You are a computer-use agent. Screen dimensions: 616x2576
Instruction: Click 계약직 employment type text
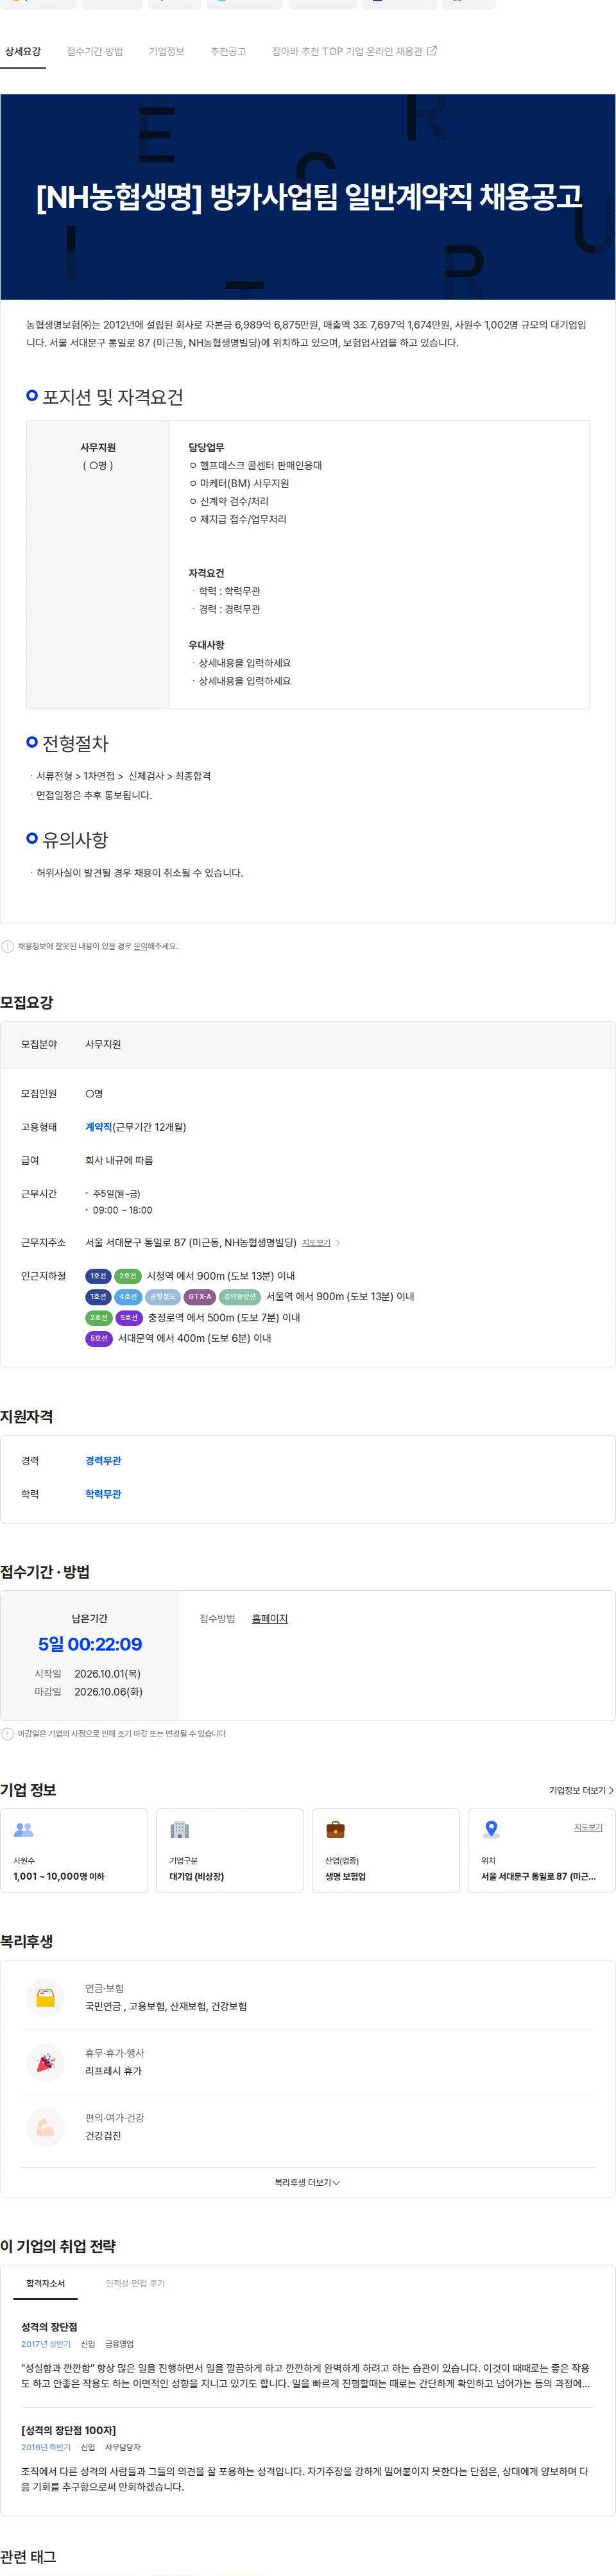[98, 1127]
